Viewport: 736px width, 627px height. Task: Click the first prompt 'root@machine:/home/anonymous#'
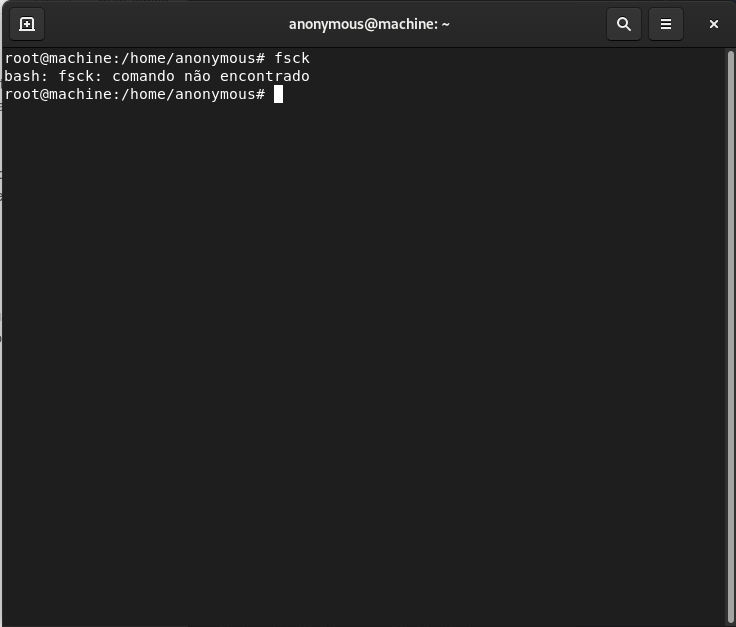pos(135,58)
